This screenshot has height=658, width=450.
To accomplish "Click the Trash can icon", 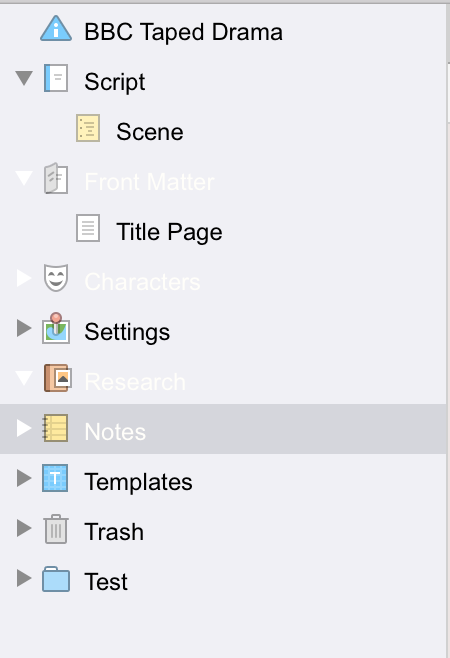I will [56, 529].
